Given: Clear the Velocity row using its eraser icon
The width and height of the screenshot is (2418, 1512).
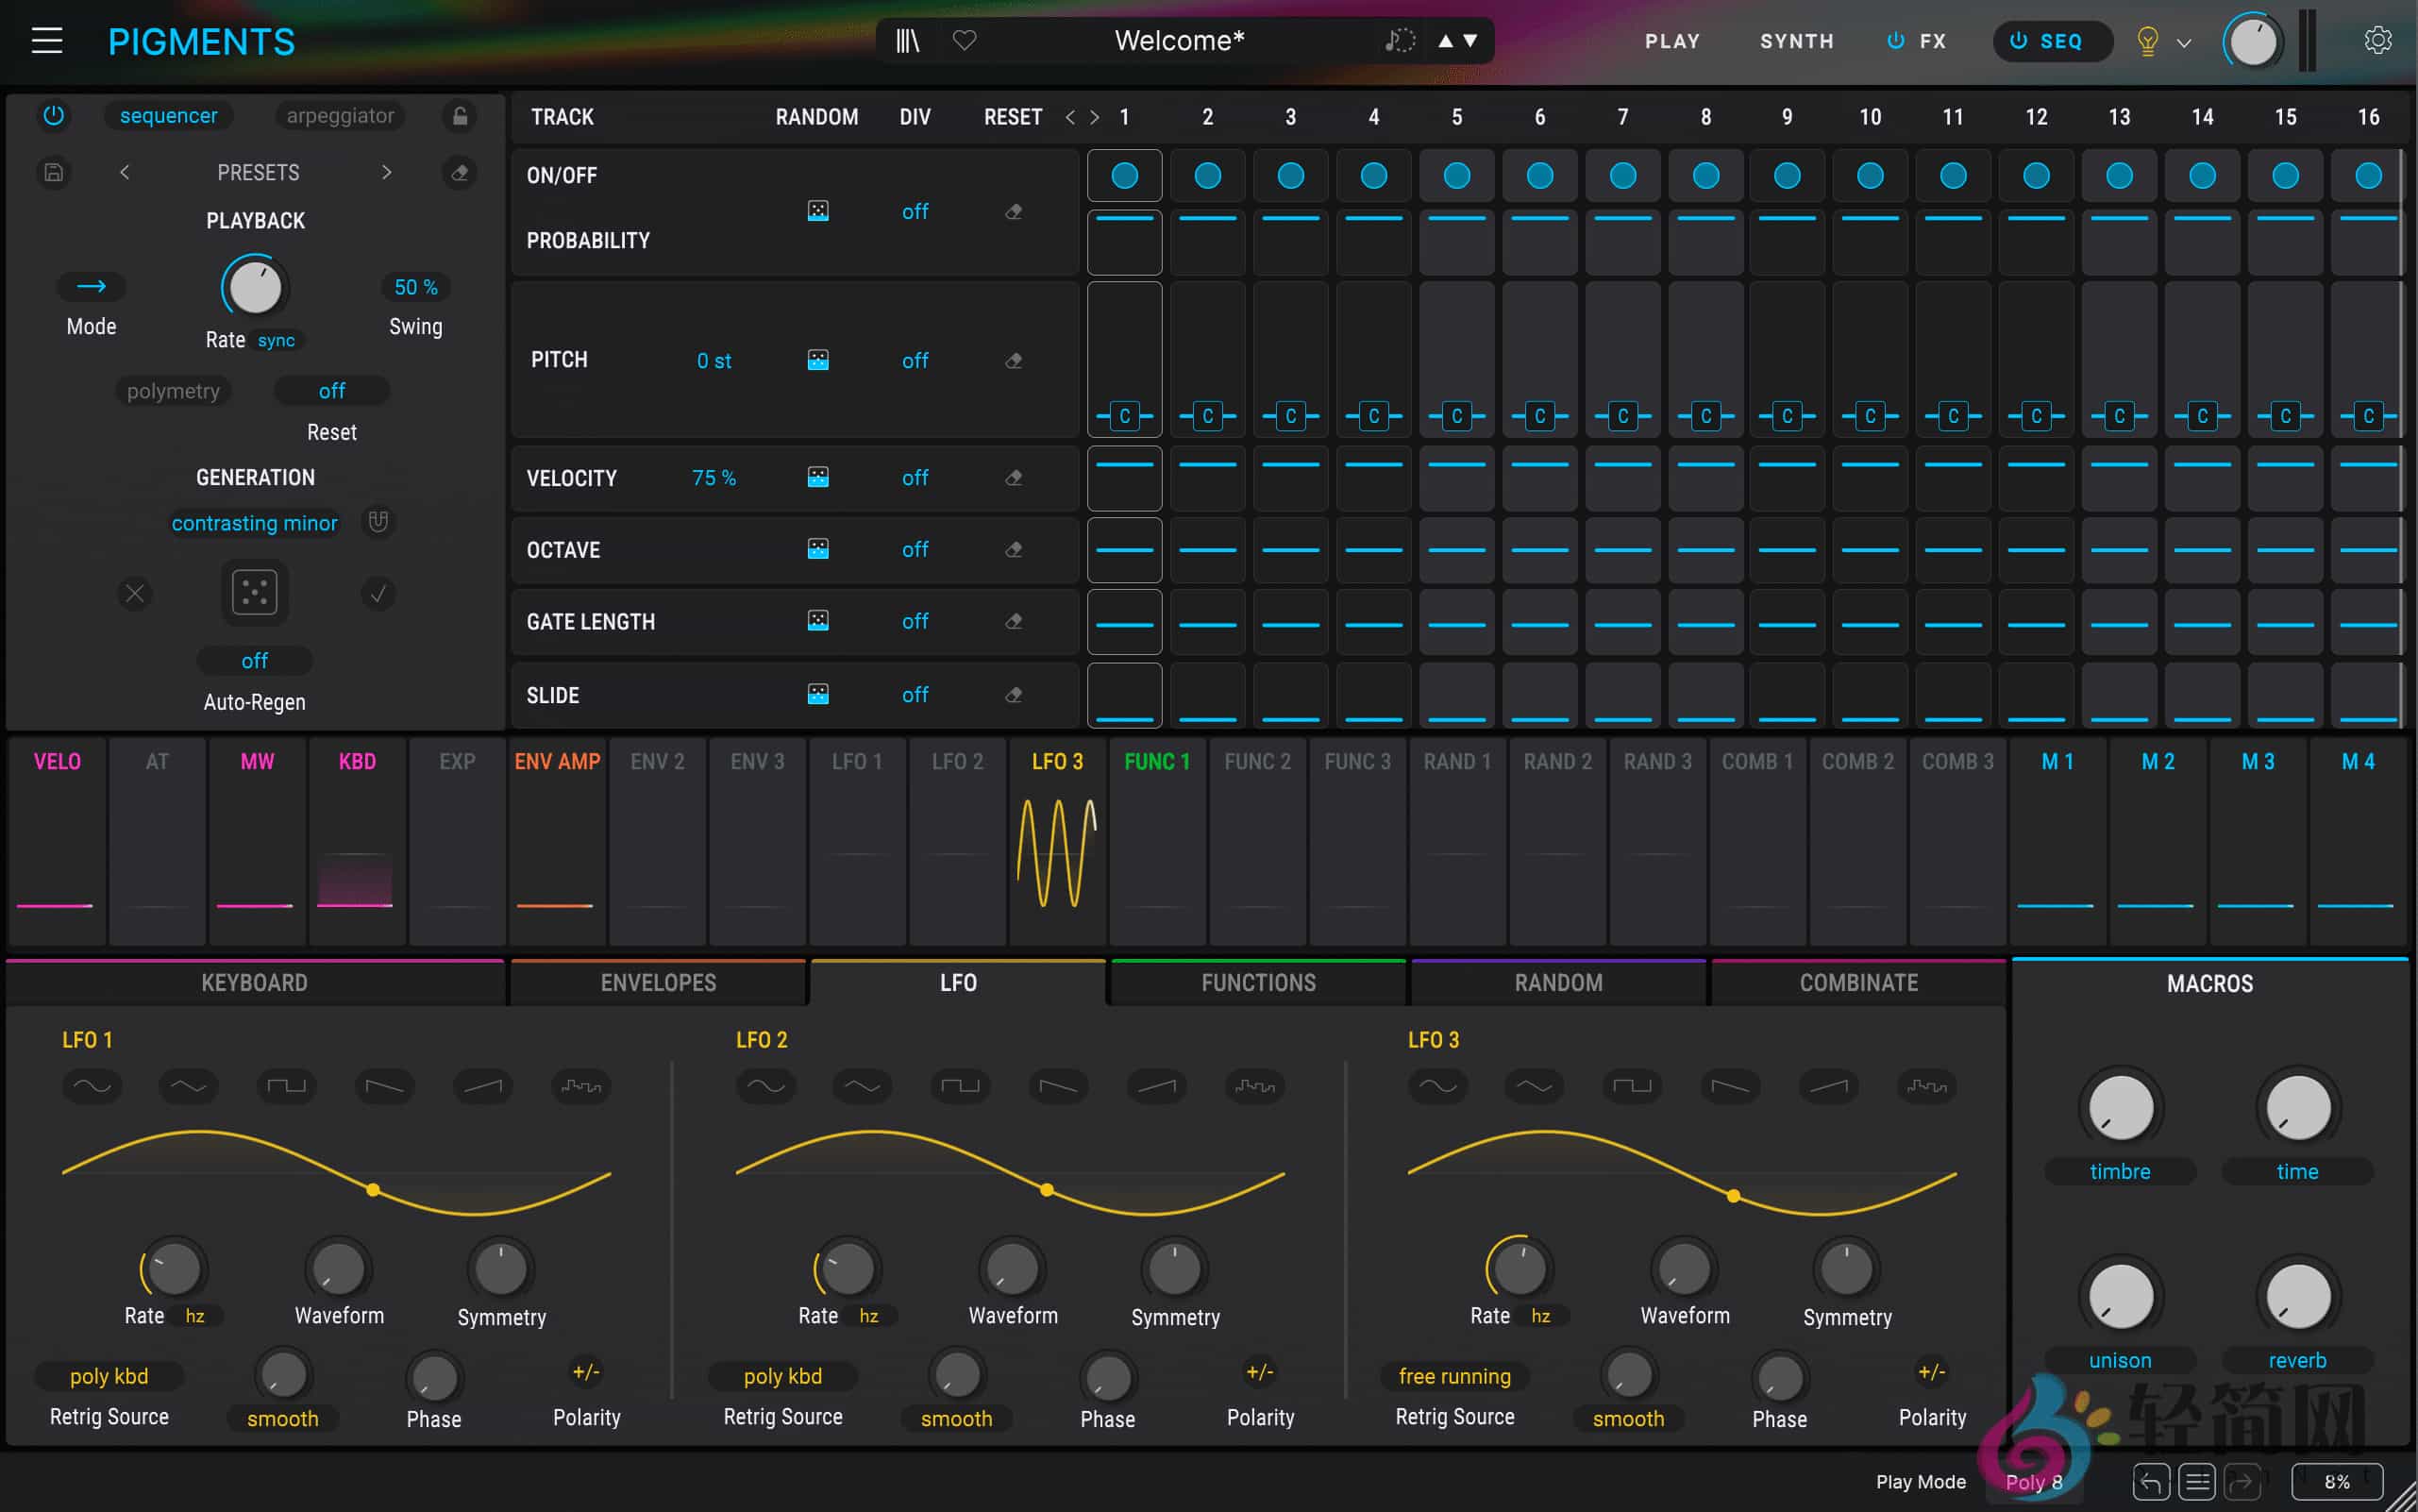Looking at the screenshot, I should pos(1013,478).
